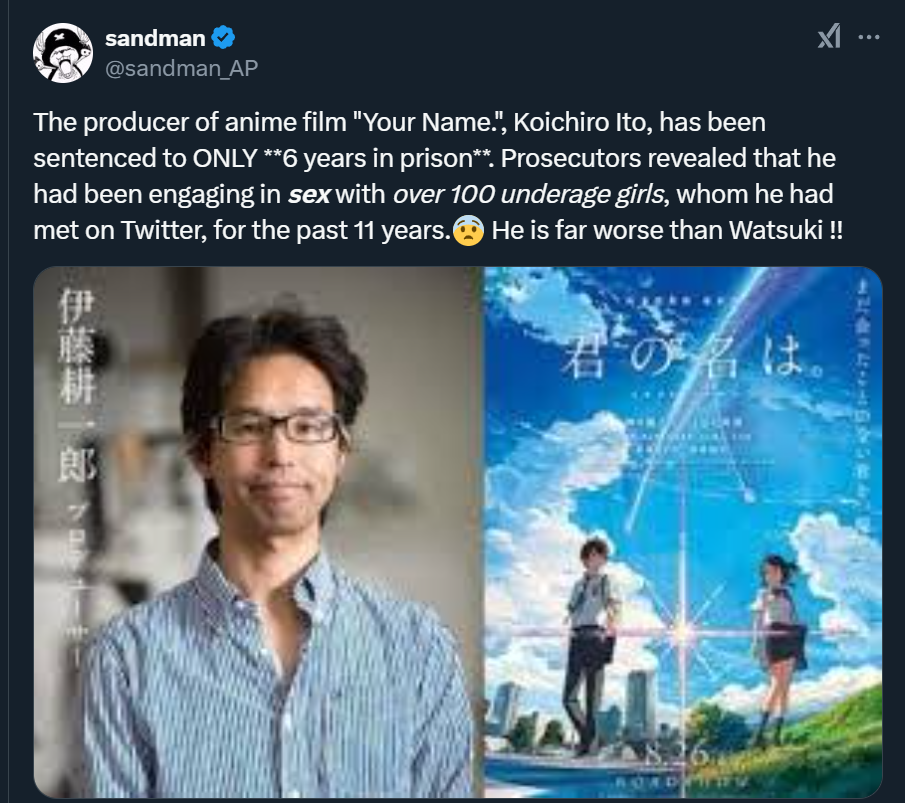
Task: Click the man's eyeglasses in the photo
Action: point(277,428)
